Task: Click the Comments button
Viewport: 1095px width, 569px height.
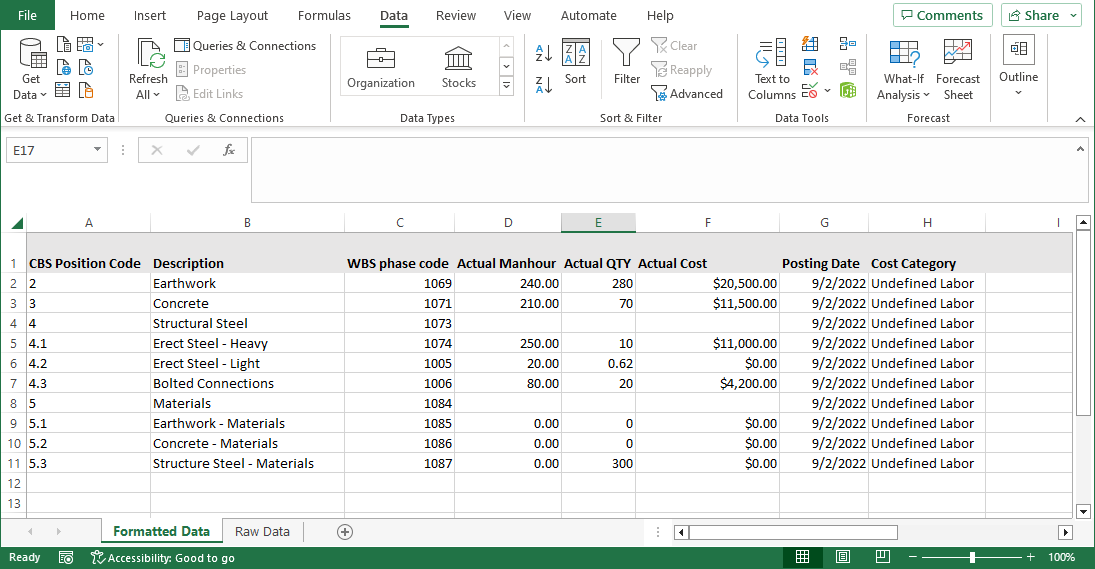Action: point(942,15)
